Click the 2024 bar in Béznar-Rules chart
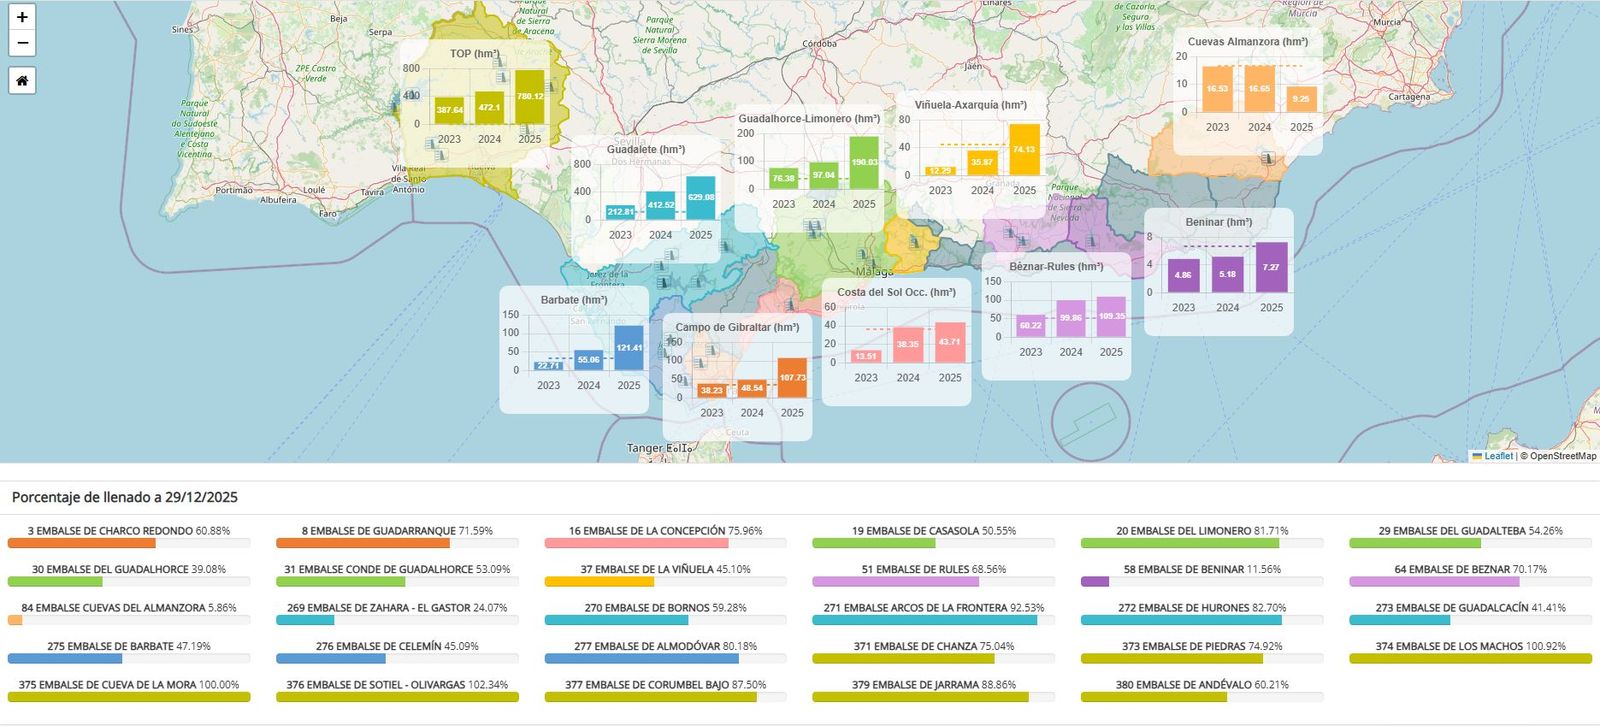The image size is (1600, 726). coord(1070,318)
